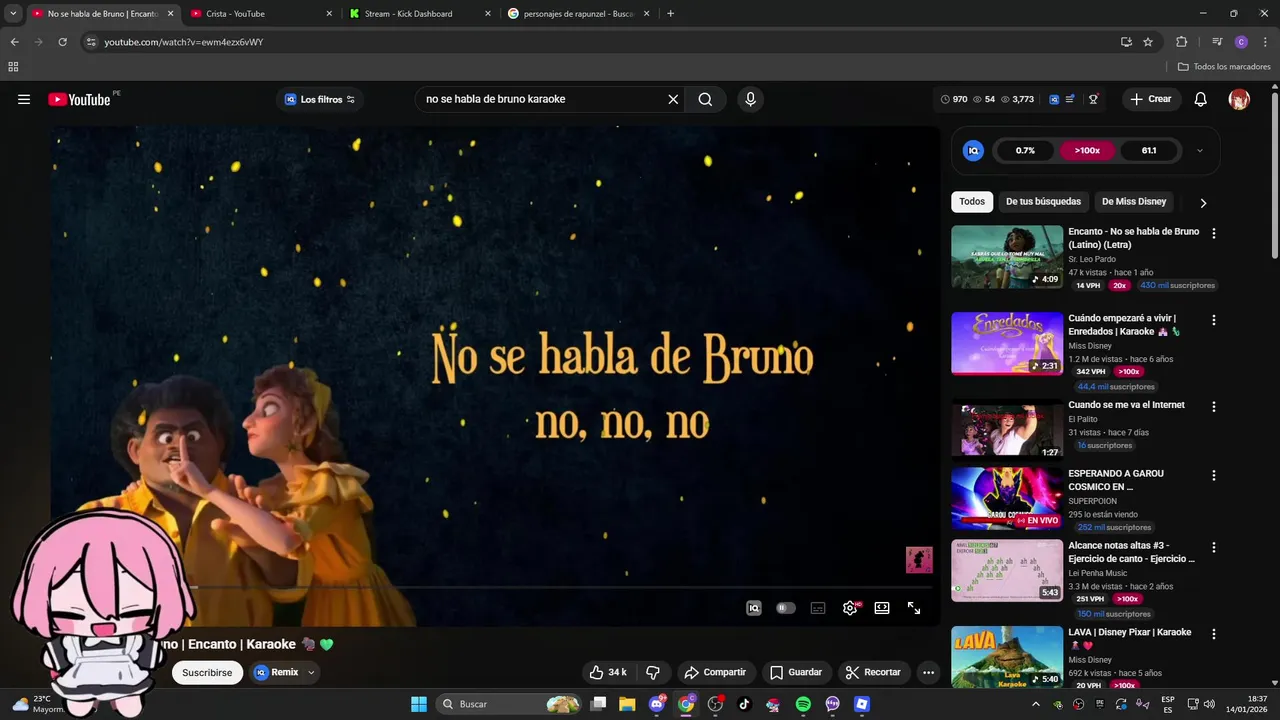Open a new browser tab
Screen dimensions: 1280x720
coord(670,14)
